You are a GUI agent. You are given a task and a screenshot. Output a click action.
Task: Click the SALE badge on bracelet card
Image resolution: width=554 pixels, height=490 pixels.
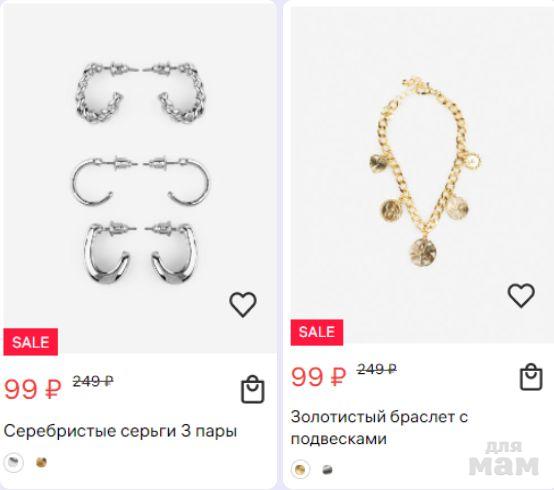point(317,332)
